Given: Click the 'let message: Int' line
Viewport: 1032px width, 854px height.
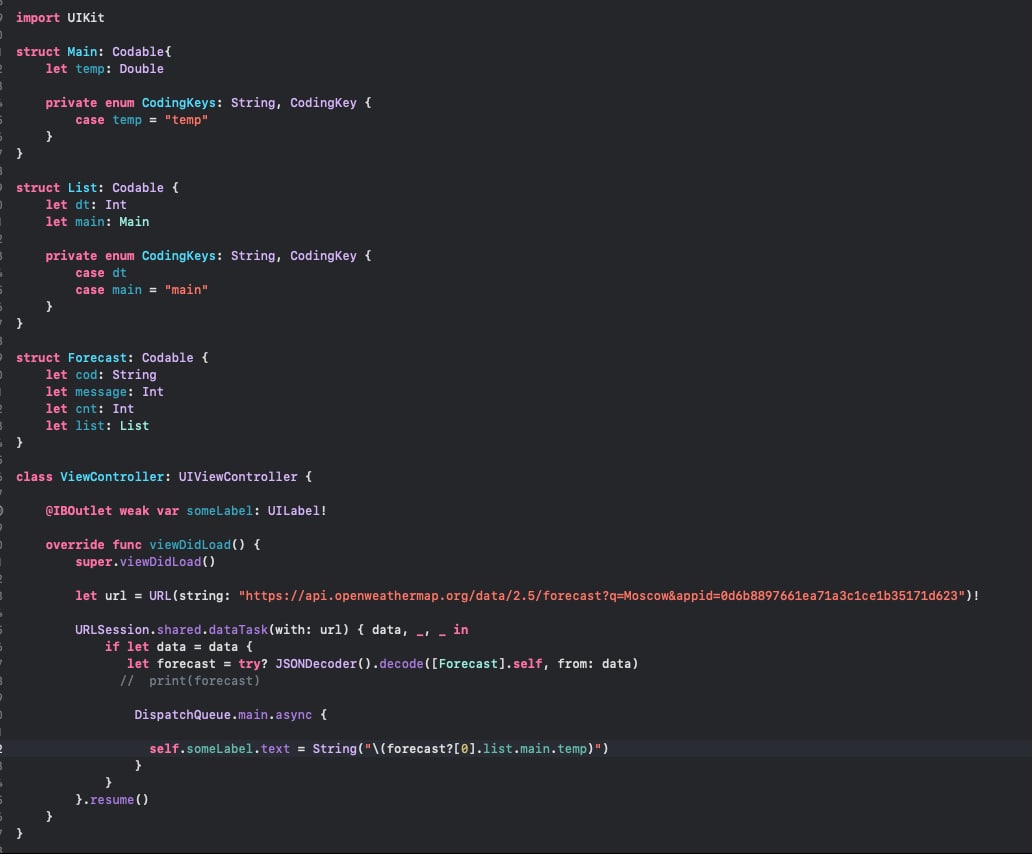Looking at the screenshot, I should pyautogui.click(x=105, y=392).
